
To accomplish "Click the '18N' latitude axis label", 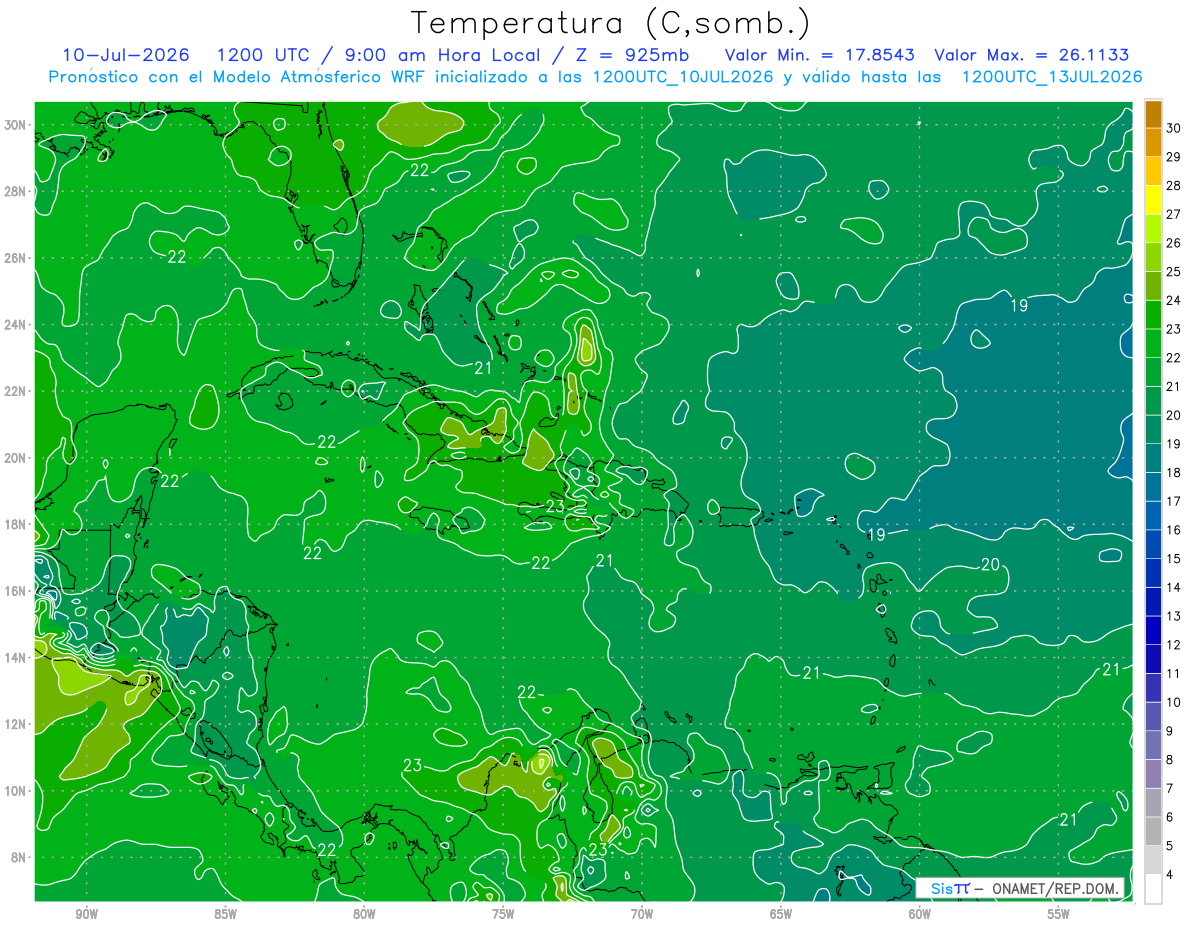I will click(x=17, y=524).
